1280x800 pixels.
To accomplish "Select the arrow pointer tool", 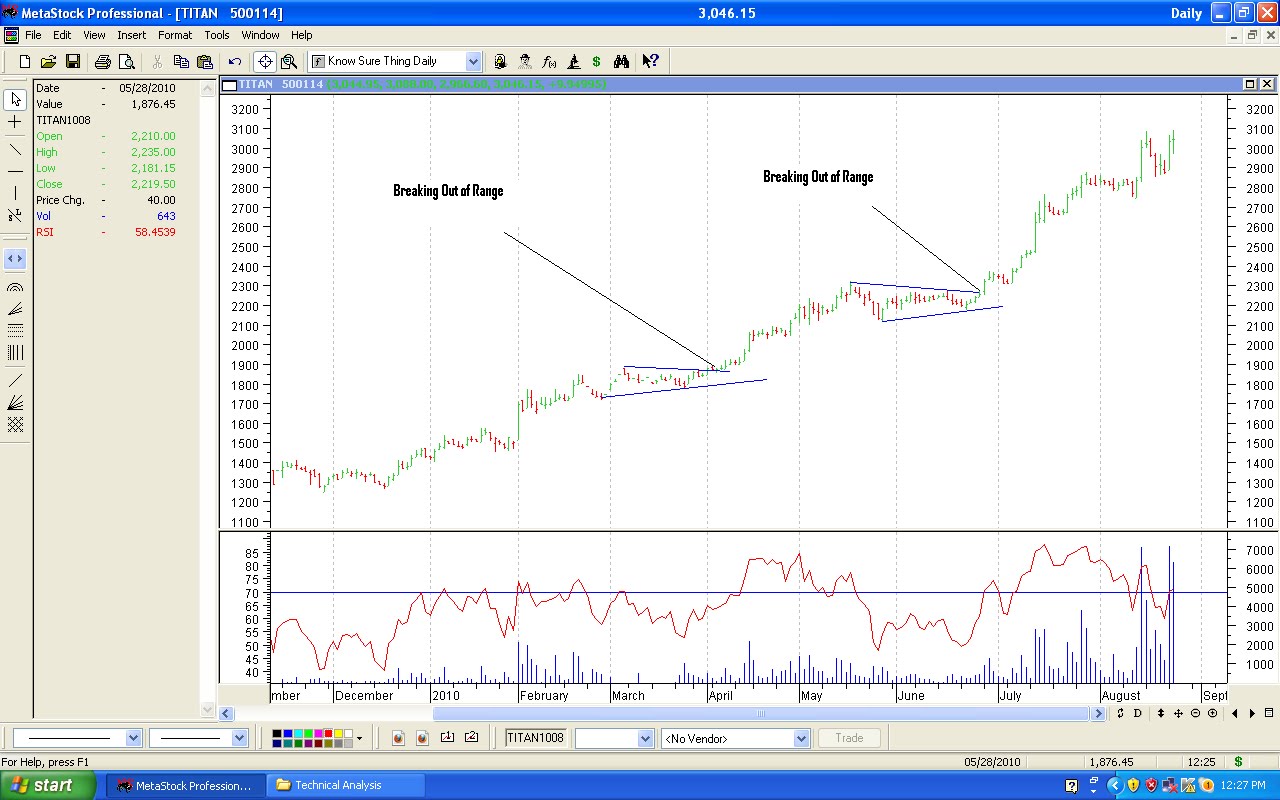I will pos(15,100).
